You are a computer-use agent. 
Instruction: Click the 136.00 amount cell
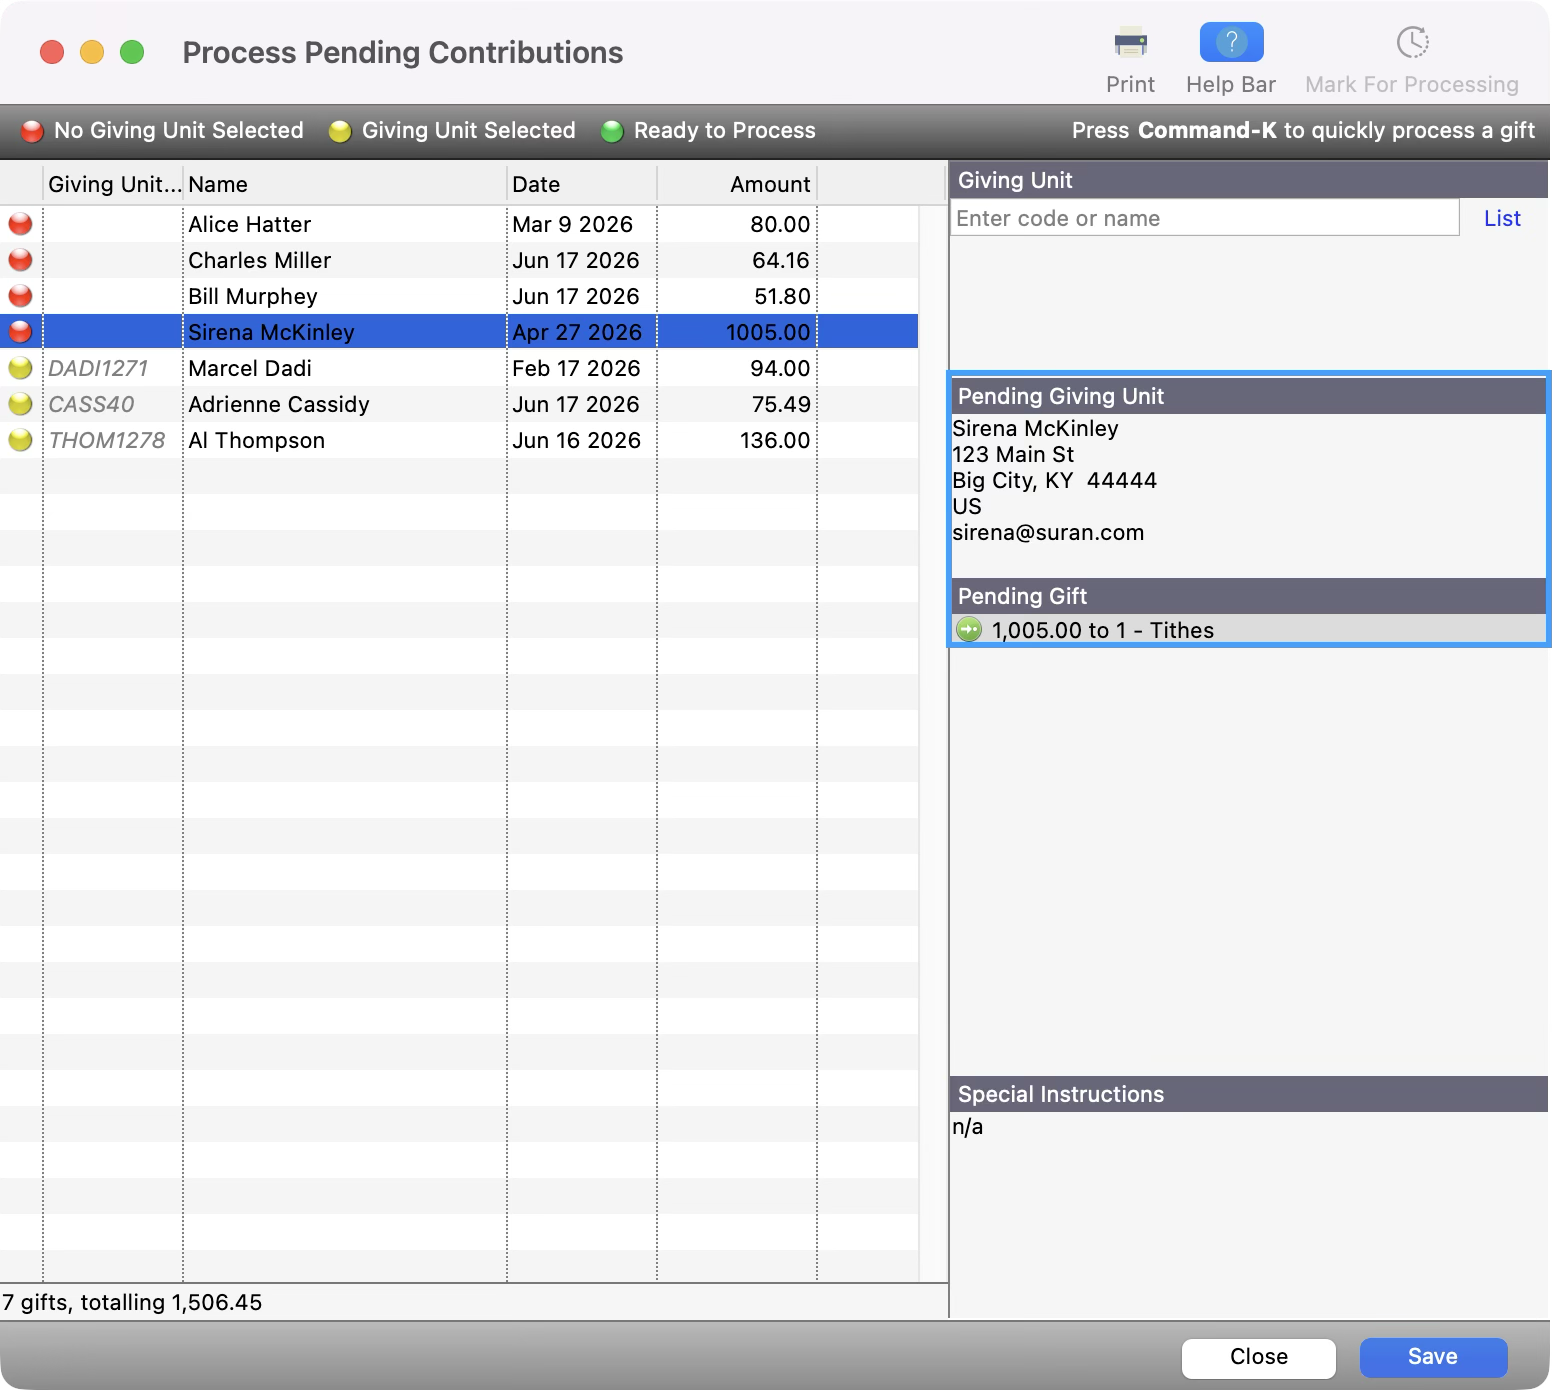(x=775, y=440)
